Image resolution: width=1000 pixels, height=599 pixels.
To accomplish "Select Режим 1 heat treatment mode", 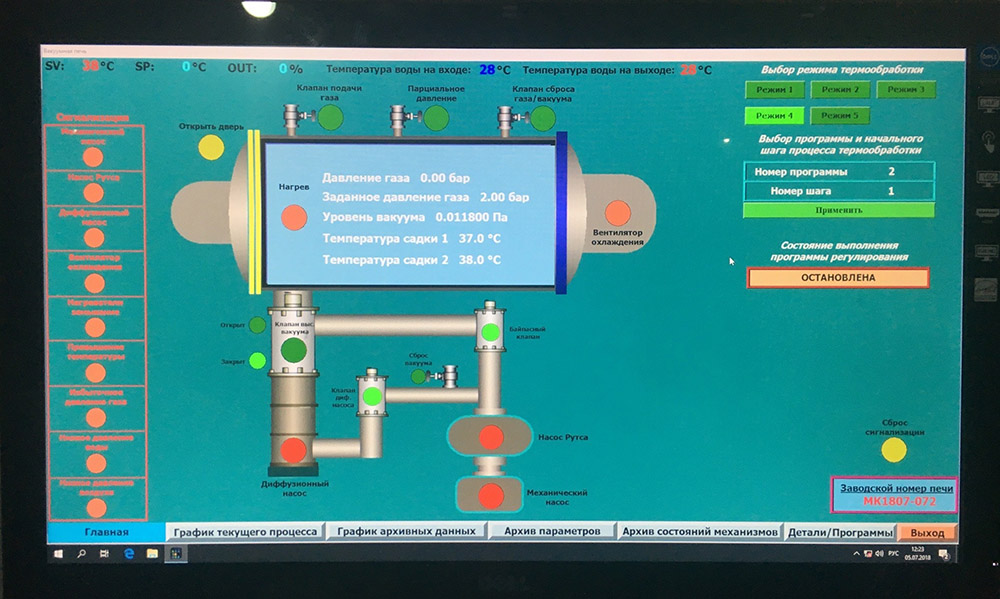I will click(775, 90).
